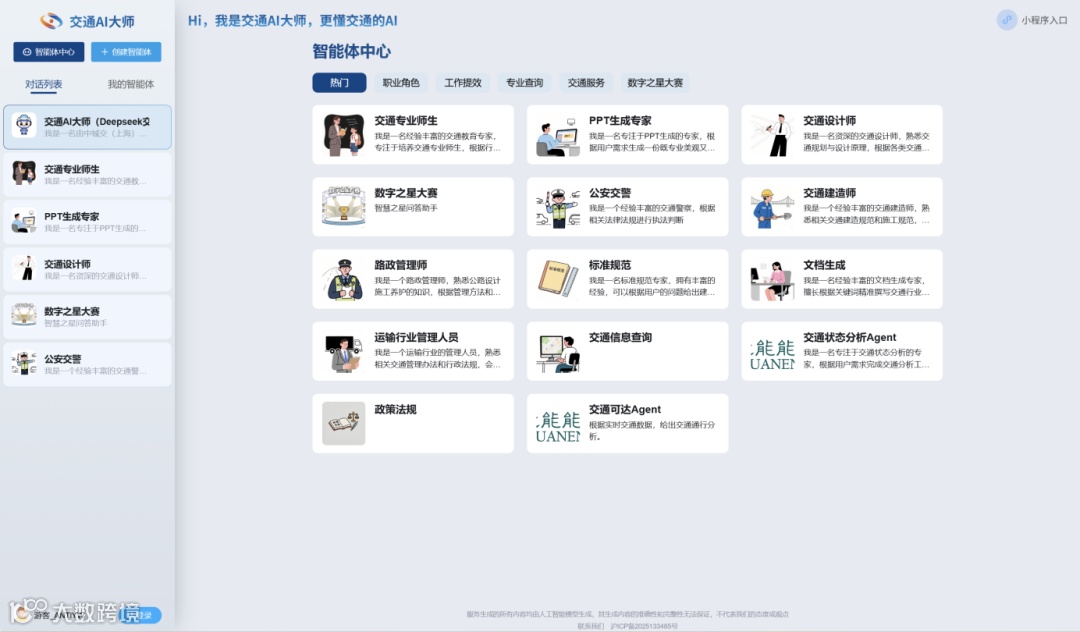
Task: Click the 路政管理师 card officer illustration
Action: click(344, 279)
